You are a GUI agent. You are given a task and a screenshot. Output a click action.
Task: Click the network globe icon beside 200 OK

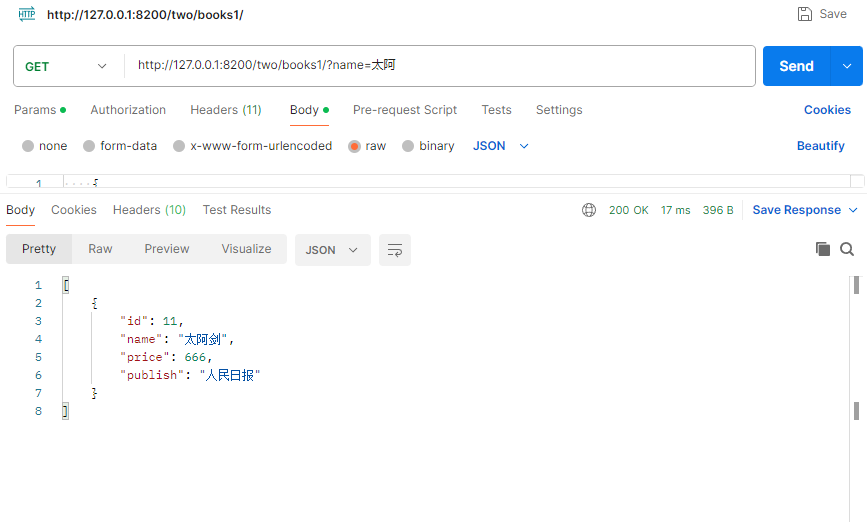[589, 210]
